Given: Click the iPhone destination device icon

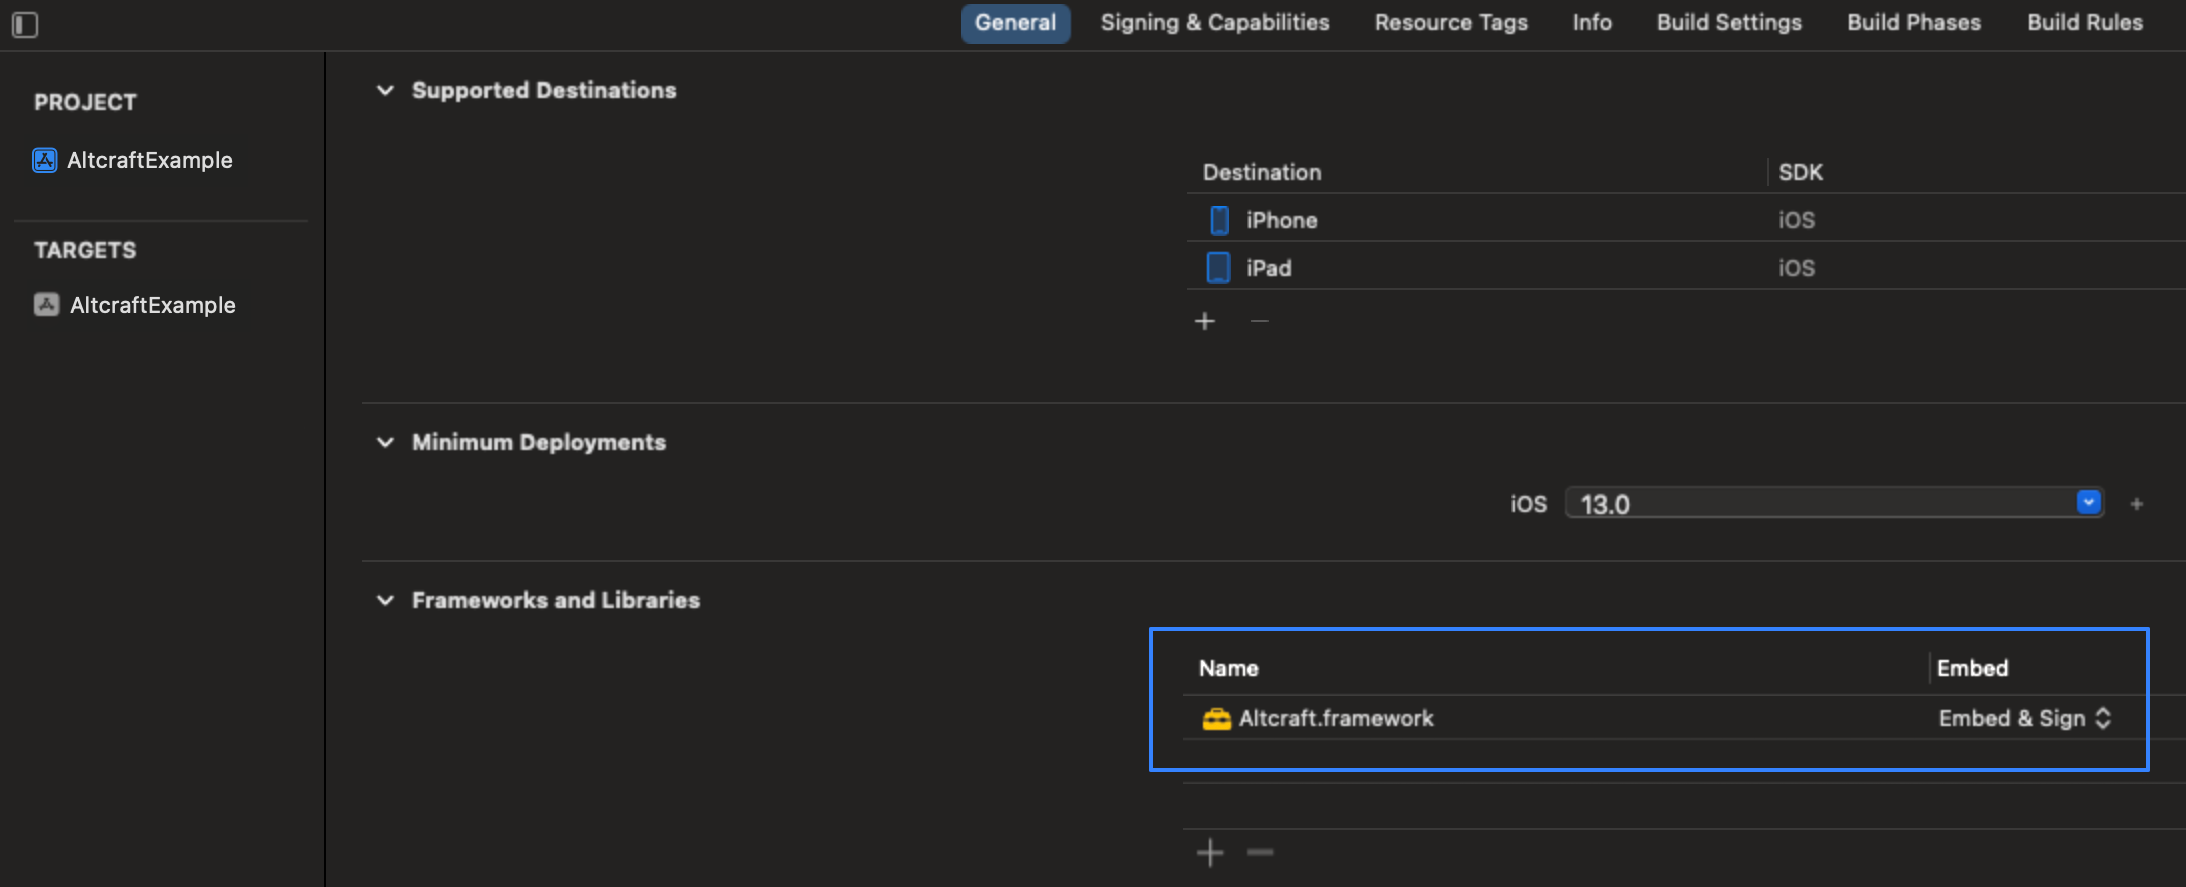Looking at the screenshot, I should tap(1219, 220).
